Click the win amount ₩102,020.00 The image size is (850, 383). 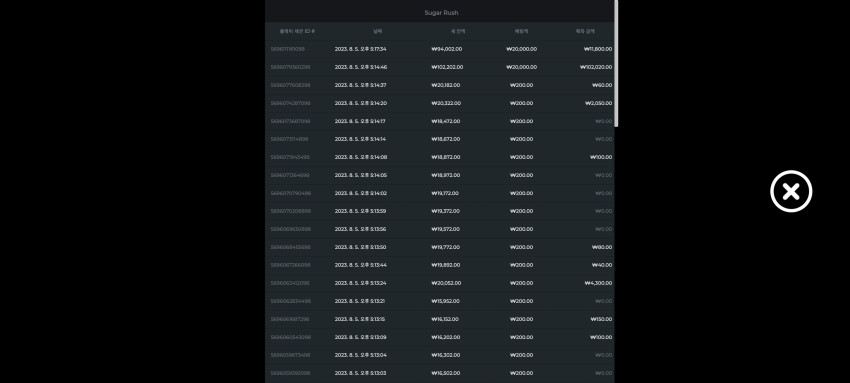(x=596, y=67)
